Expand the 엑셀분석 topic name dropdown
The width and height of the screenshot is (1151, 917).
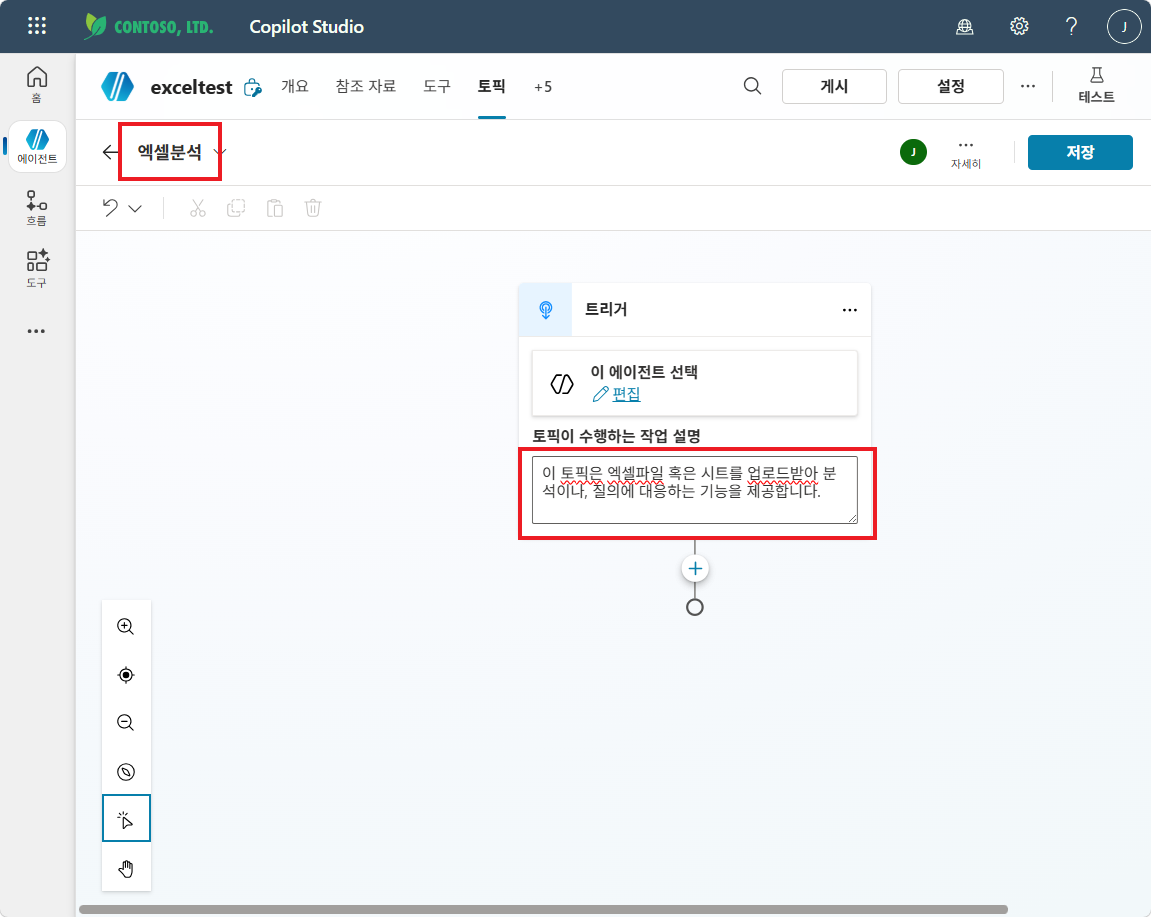219,152
